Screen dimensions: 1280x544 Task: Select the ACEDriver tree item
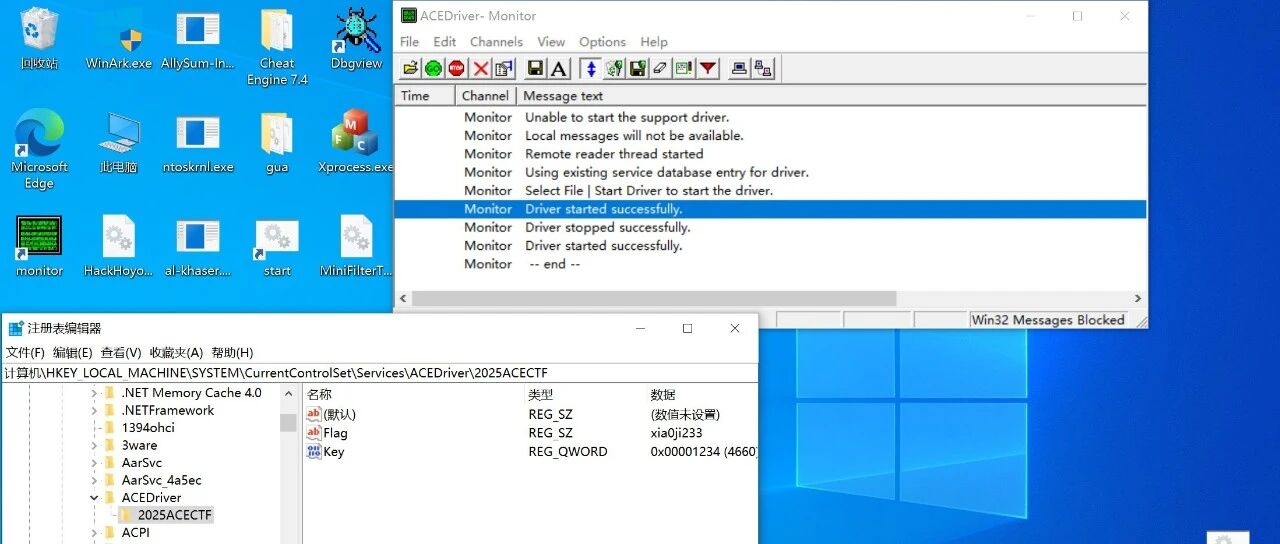point(151,497)
